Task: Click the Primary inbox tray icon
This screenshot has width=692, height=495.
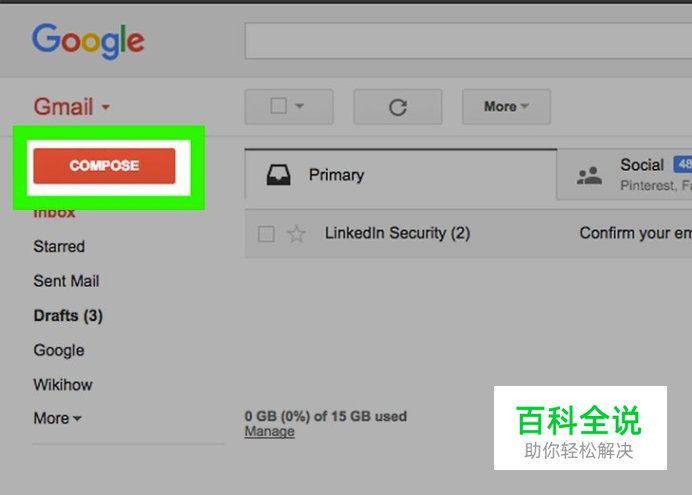Action: point(278,175)
